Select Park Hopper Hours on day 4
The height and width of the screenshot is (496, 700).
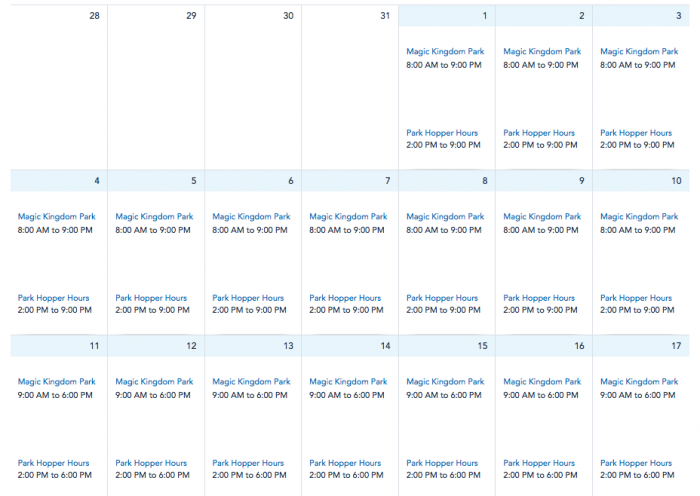coord(54,298)
